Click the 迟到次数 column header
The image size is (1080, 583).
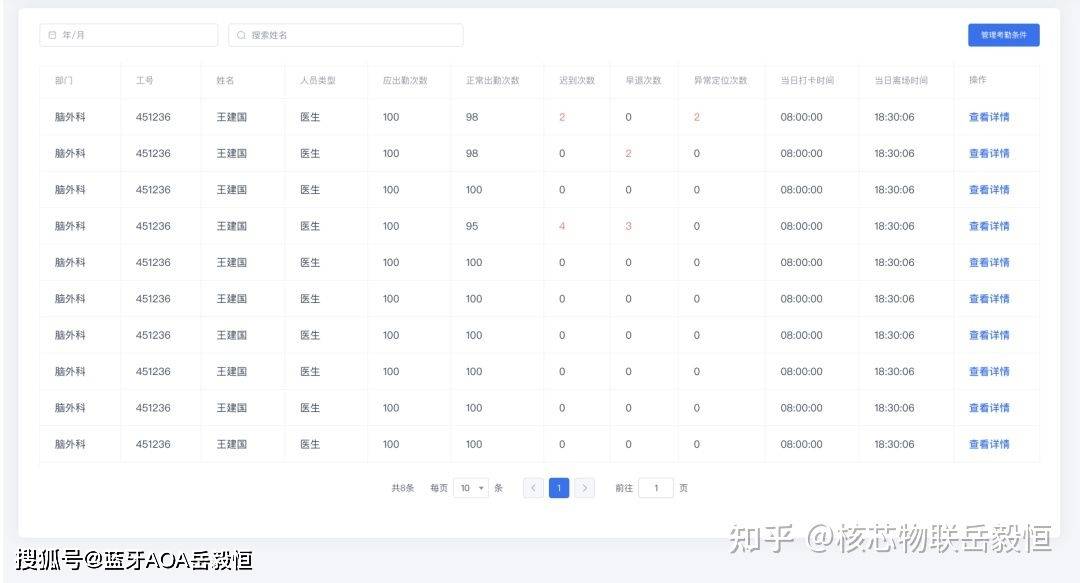pos(577,80)
